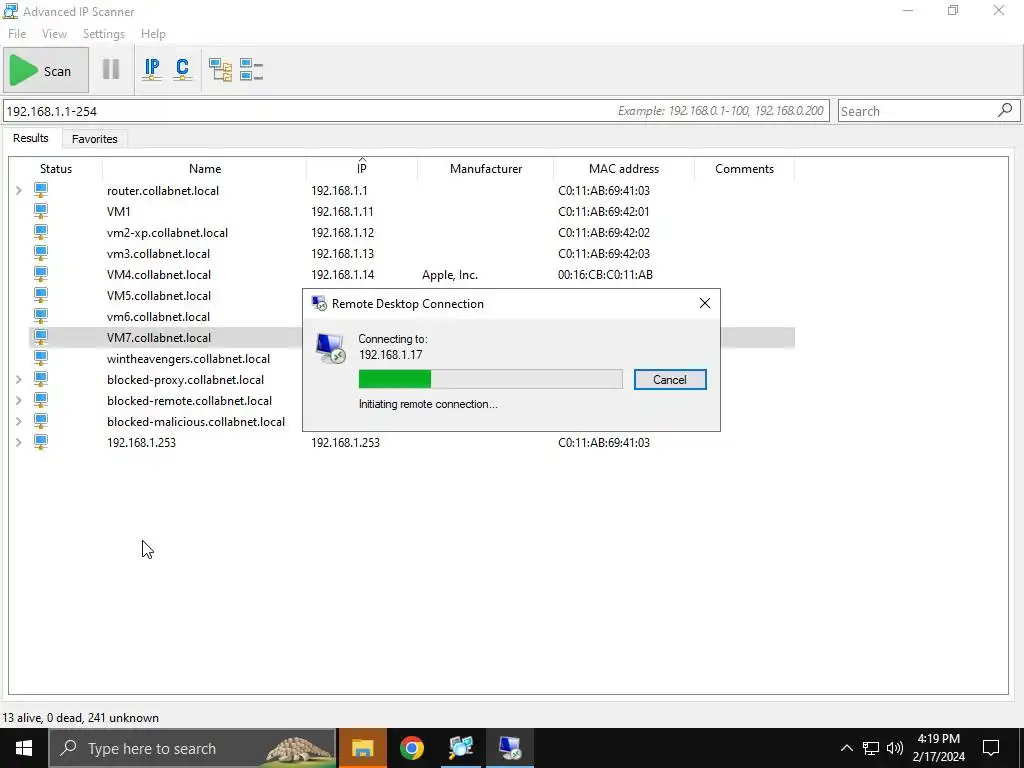This screenshot has width=1024, height=768.
Task: Click computer icon for VM7.collabnet.local
Action: pos(40,337)
